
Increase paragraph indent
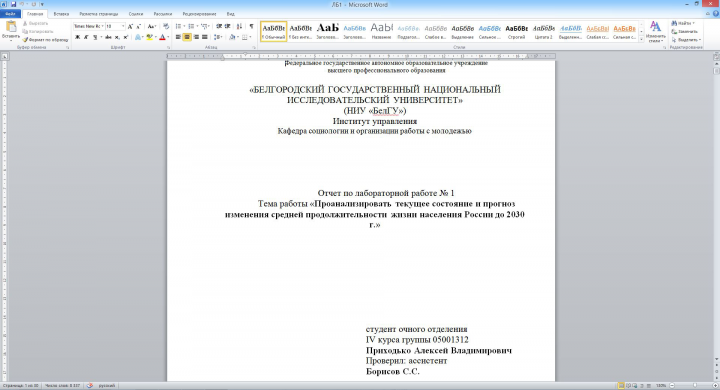pyautogui.click(x=227, y=26)
